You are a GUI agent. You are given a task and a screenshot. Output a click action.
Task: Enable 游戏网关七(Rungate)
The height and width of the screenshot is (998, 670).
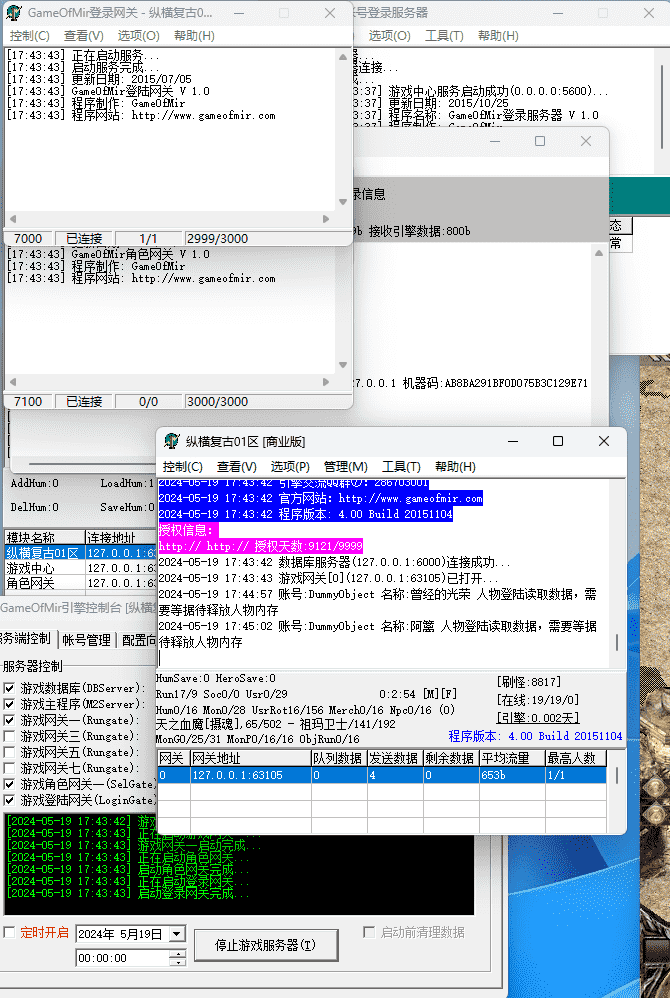(x=10, y=768)
